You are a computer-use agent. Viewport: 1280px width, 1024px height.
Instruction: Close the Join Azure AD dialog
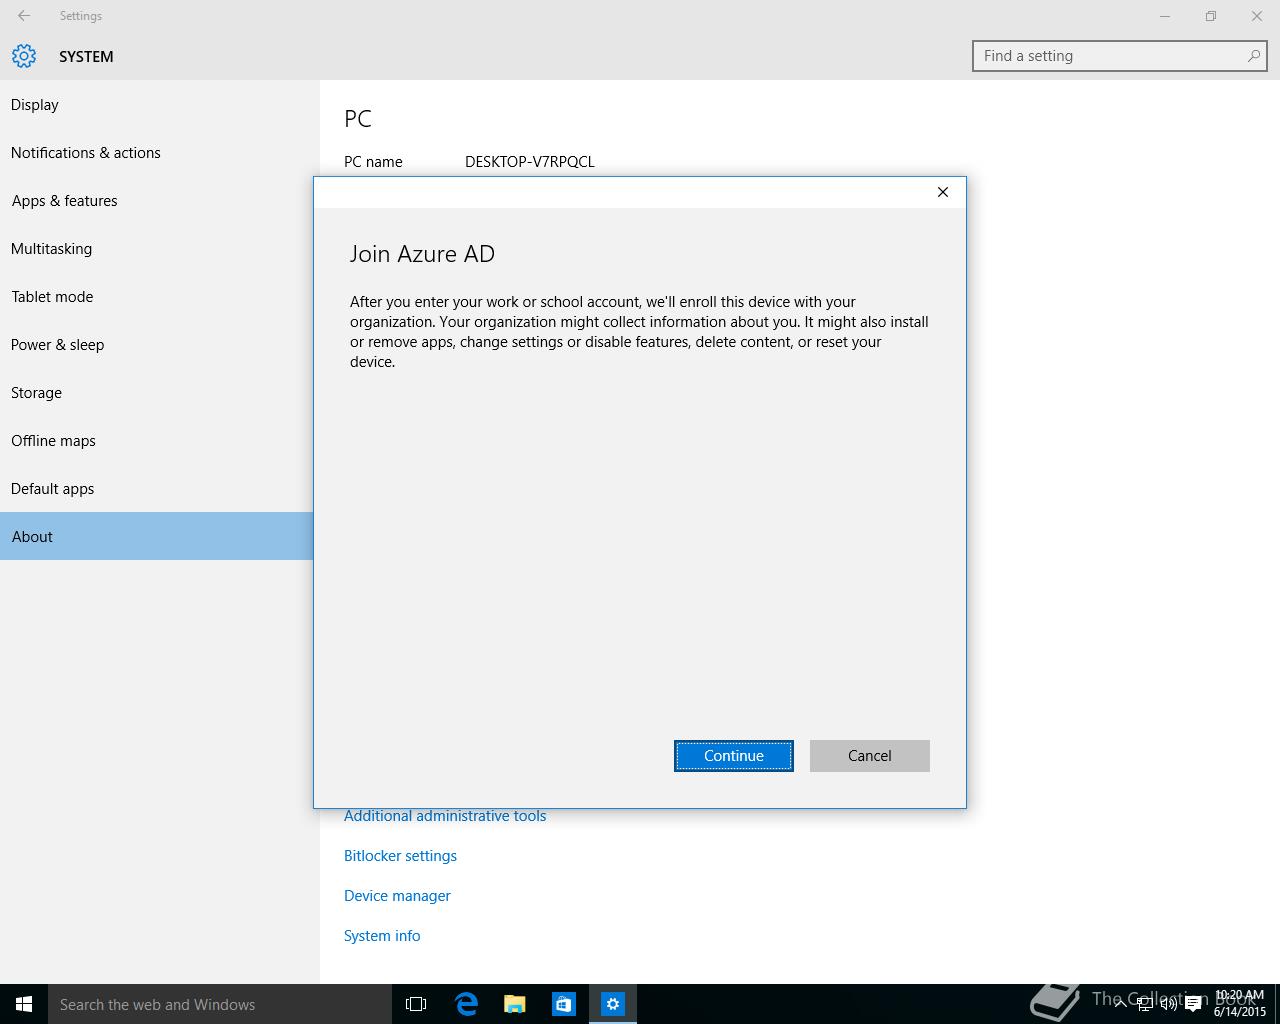point(942,192)
